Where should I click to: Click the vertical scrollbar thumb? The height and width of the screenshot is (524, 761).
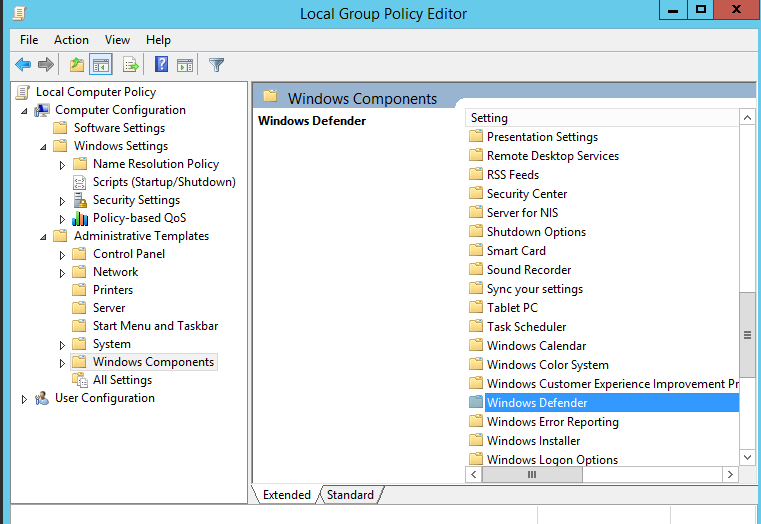747,335
